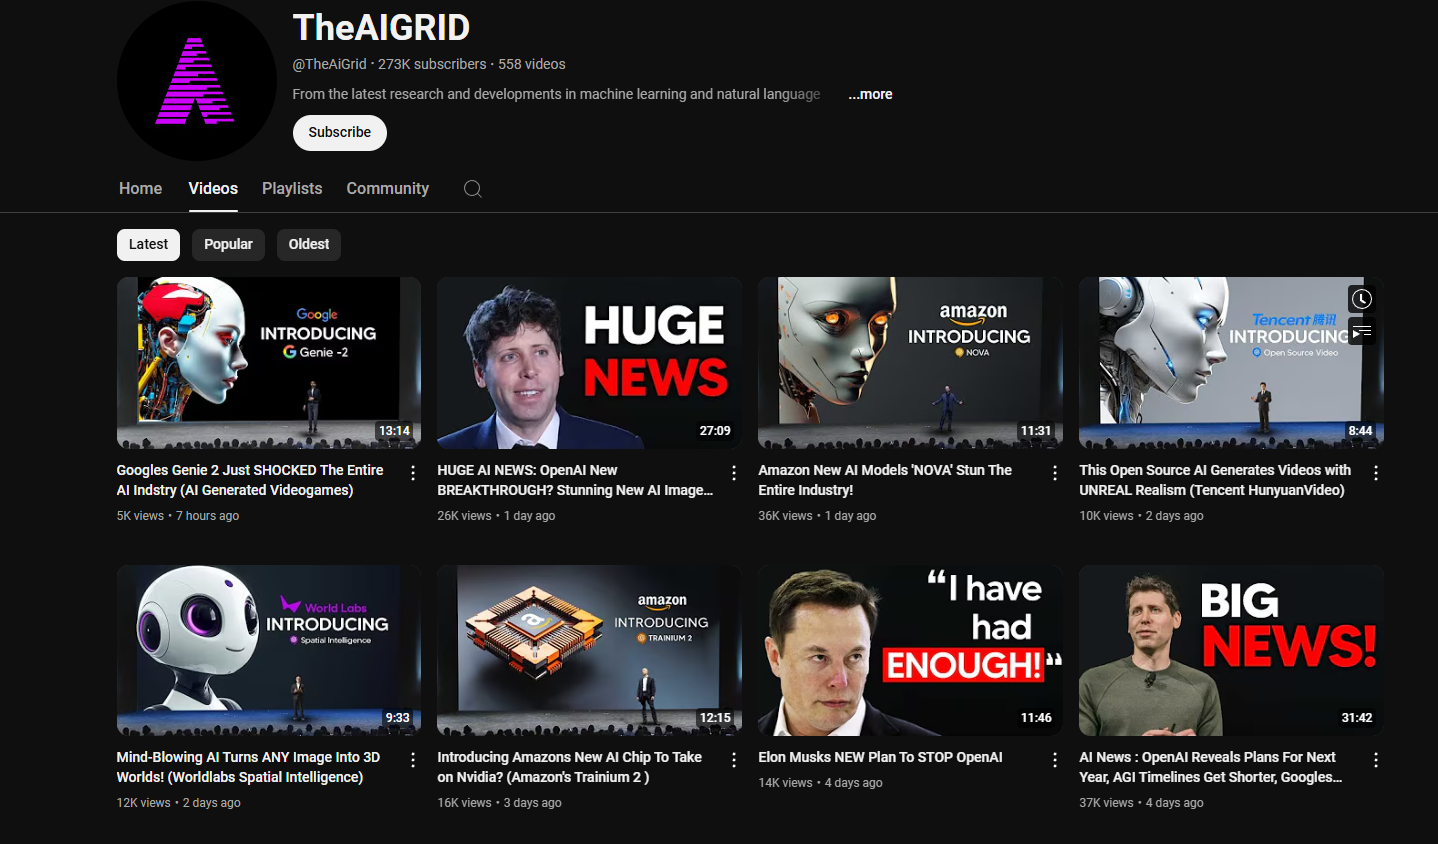Screen dimensions: 1438x844
Task: Click "5K views" under Genie 2 video
Action: [140, 516]
